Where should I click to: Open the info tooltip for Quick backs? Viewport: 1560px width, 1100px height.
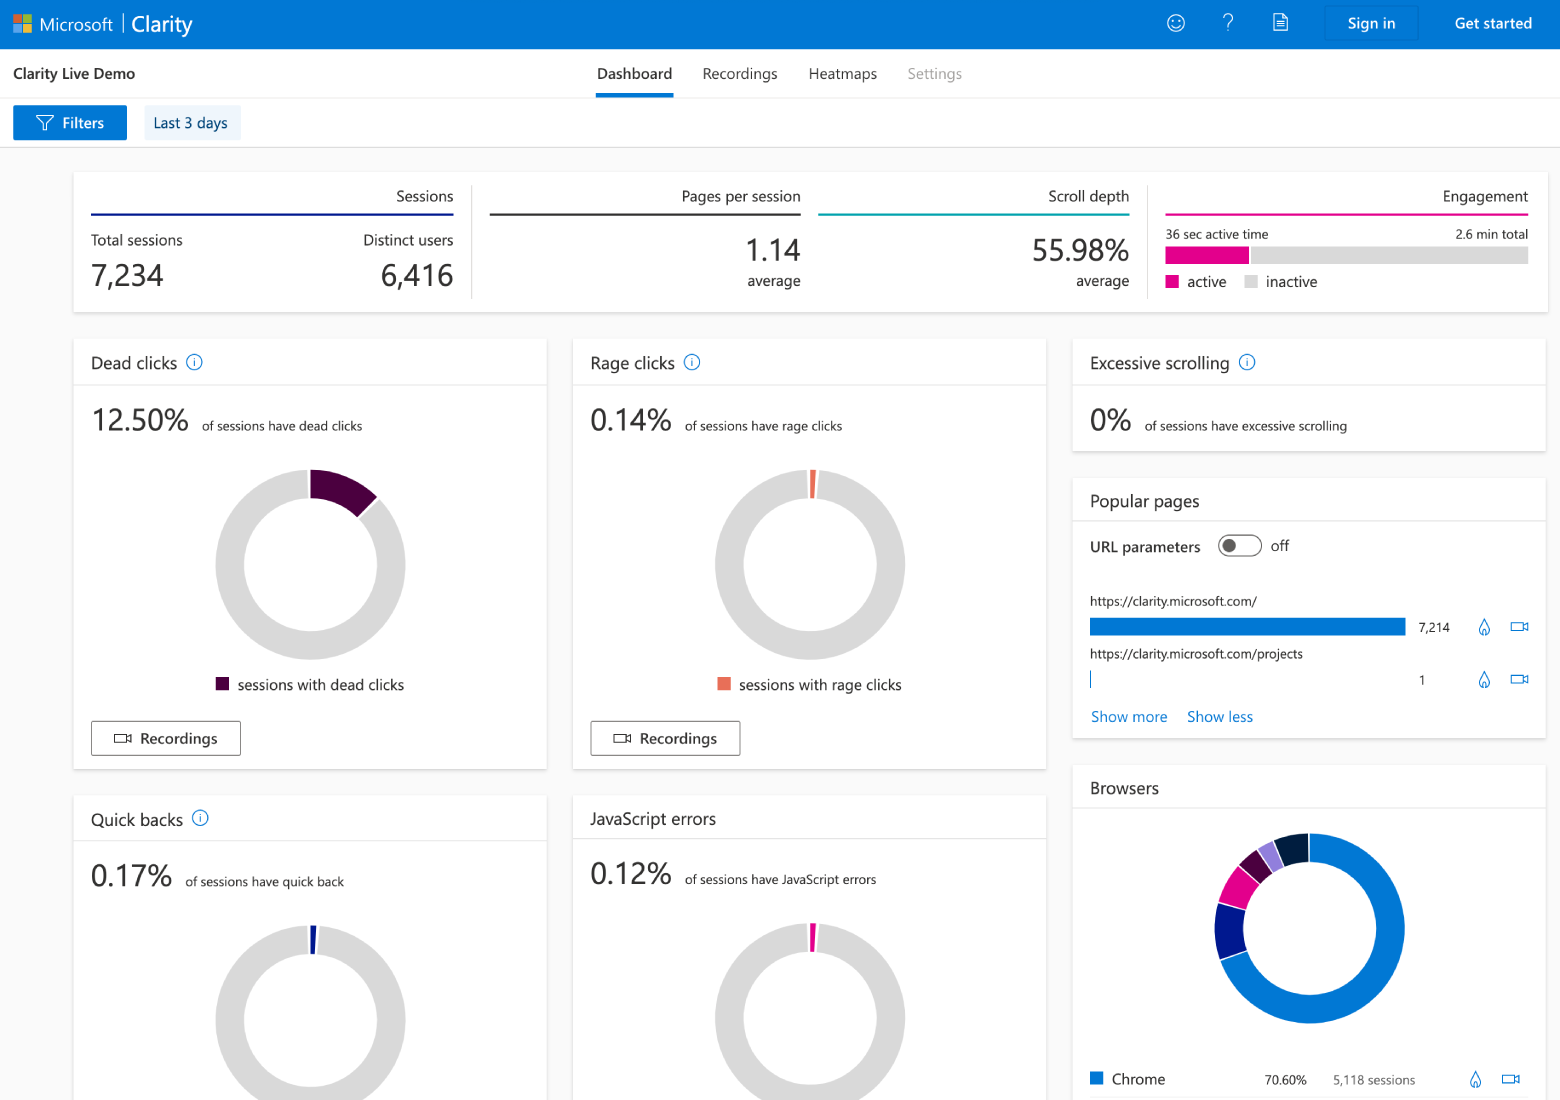[200, 818]
